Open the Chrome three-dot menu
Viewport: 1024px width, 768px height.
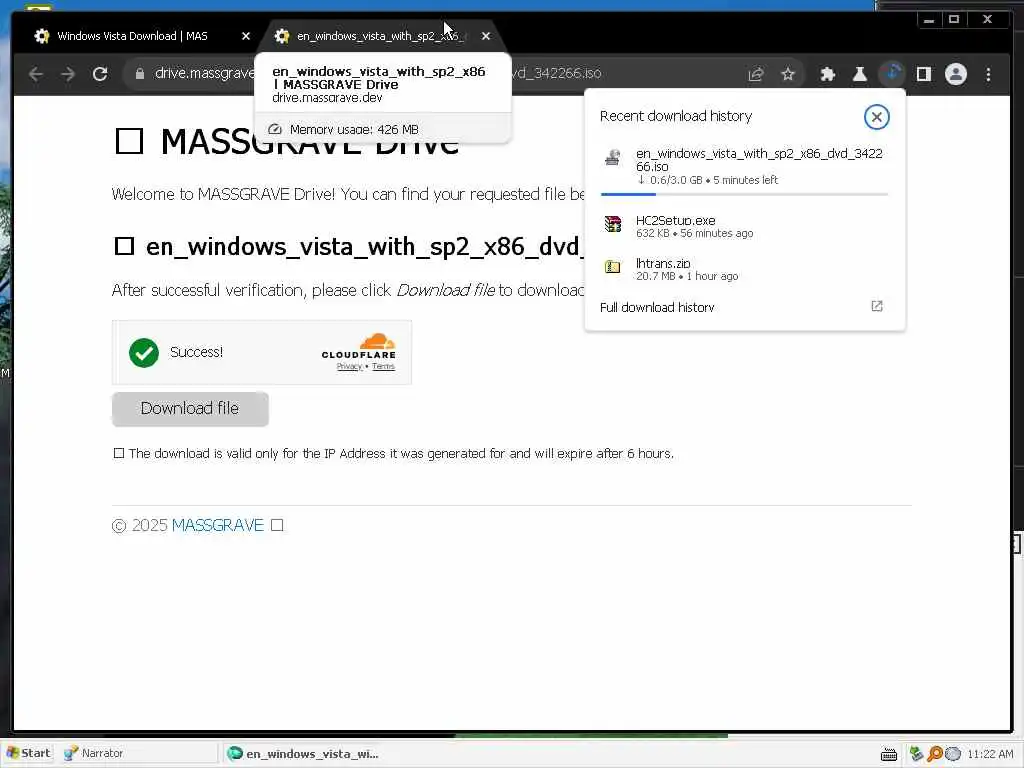pos(988,74)
